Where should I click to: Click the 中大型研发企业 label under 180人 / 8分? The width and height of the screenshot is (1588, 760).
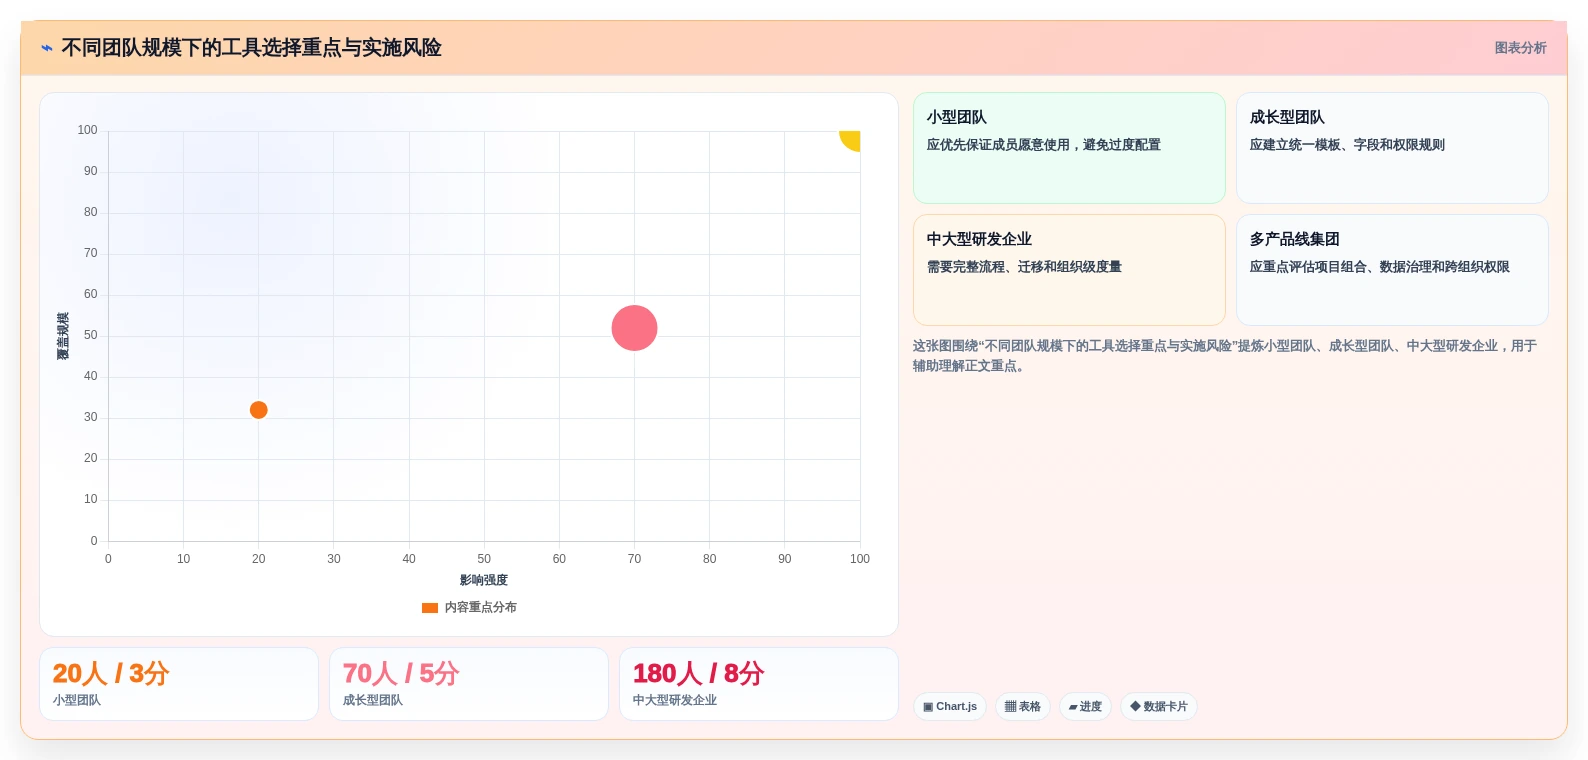pyautogui.click(x=675, y=701)
